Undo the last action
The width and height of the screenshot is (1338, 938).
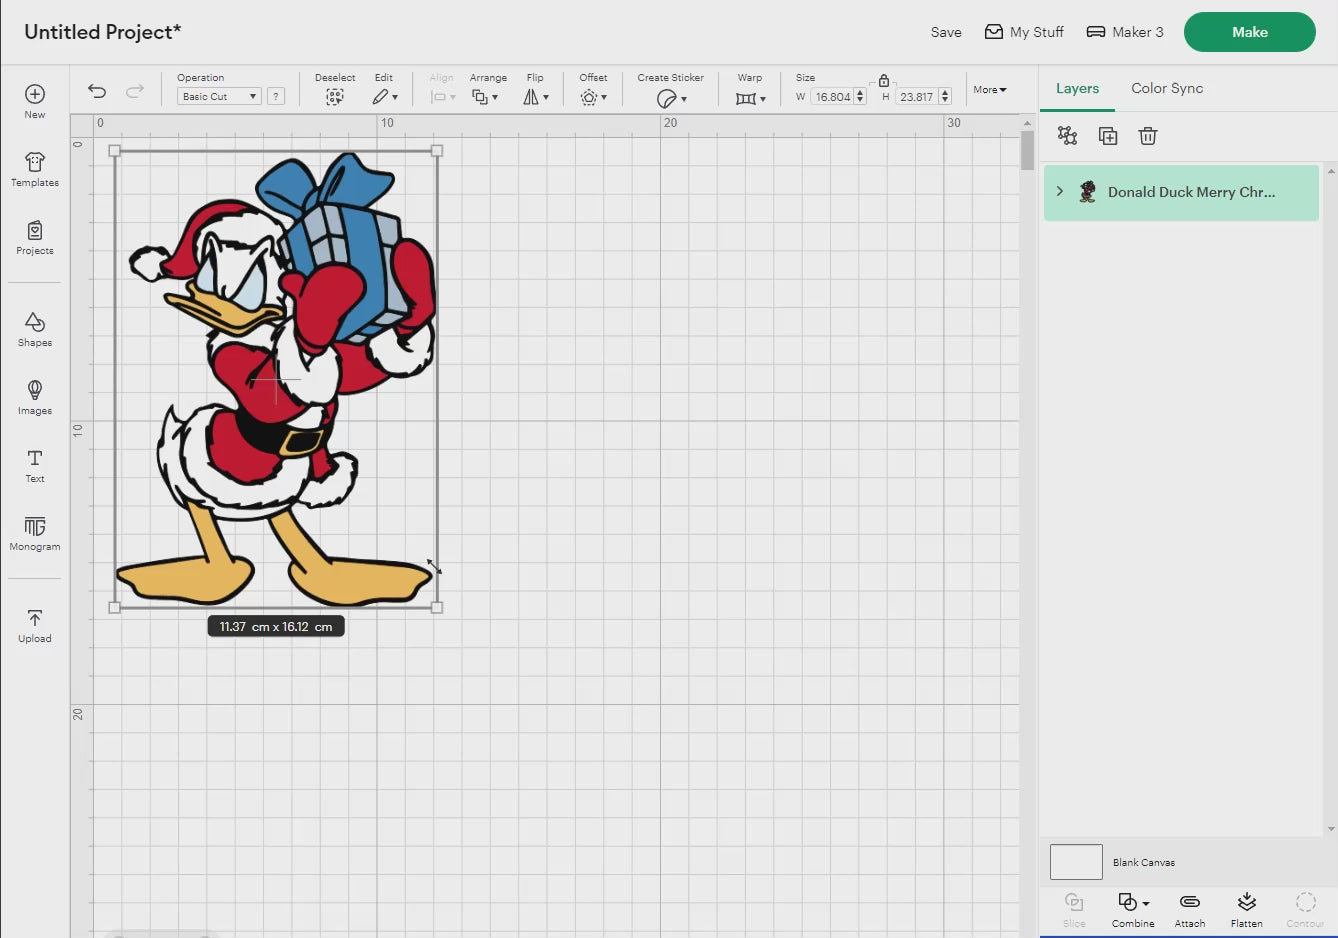97,91
